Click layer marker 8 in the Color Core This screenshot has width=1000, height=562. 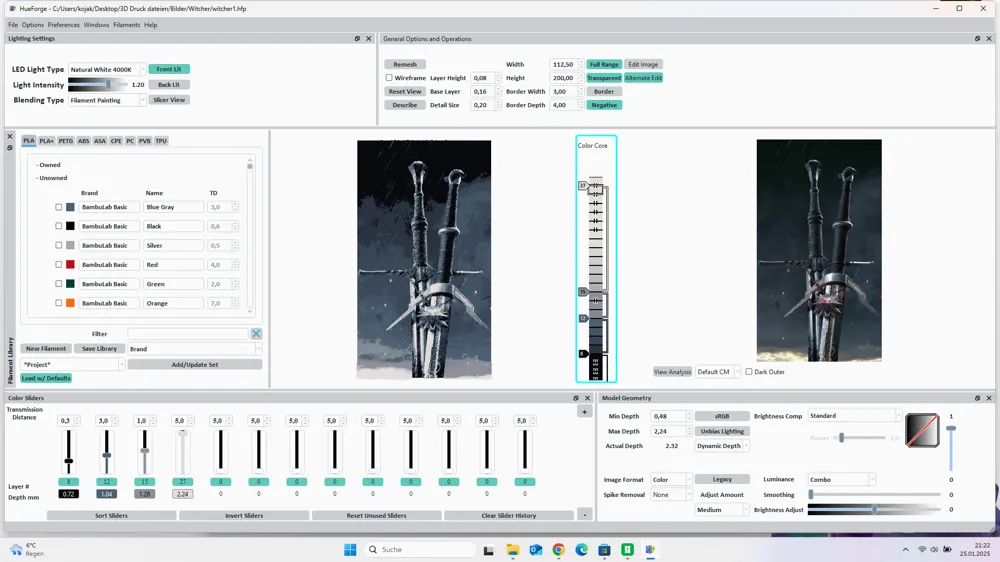pos(582,353)
